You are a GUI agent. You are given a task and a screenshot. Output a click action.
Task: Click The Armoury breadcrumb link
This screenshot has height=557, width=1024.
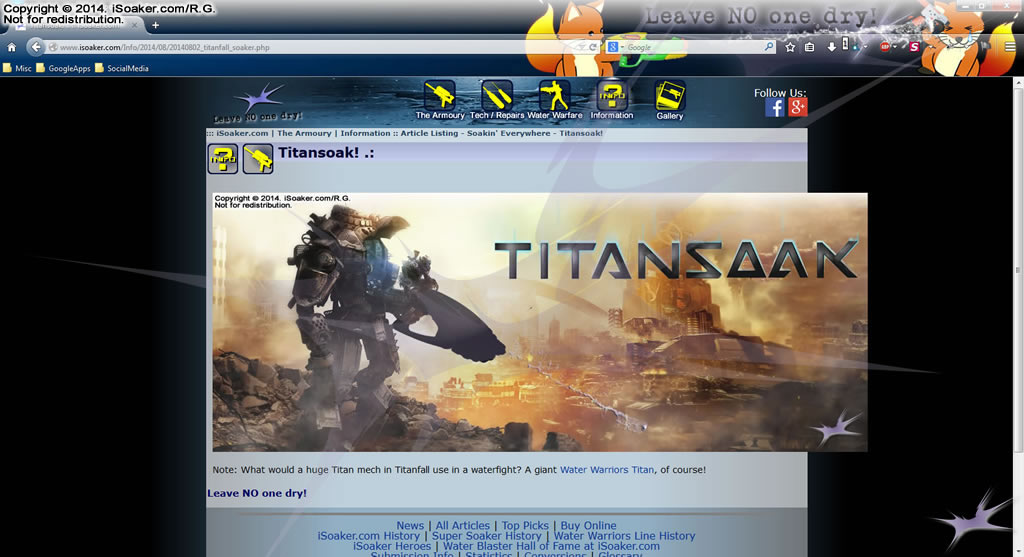[x=304, y=133]
